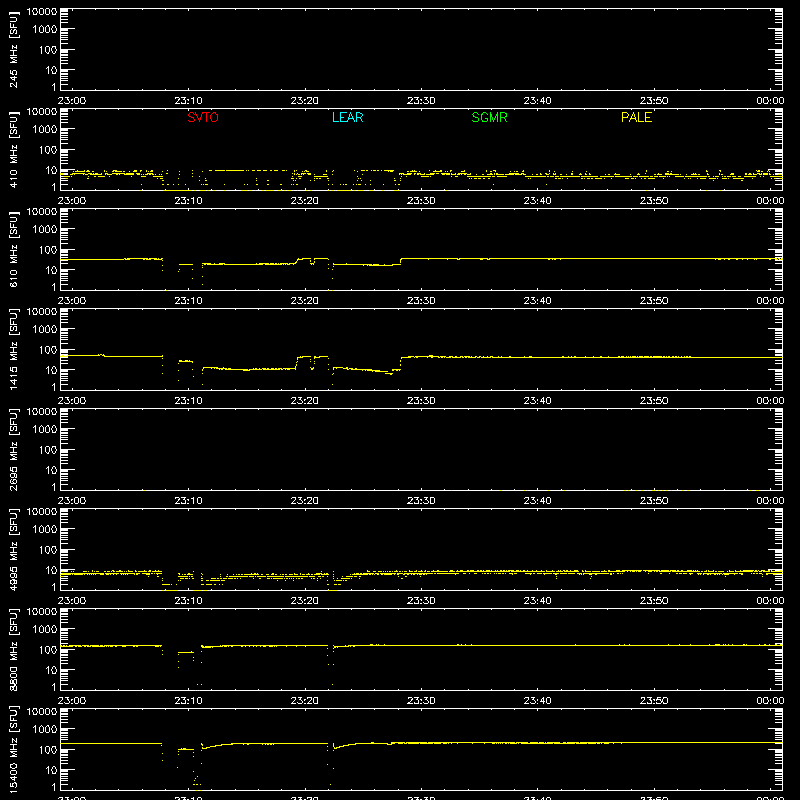Viewport: 800px width, 800px height.
Task: Click 23:20 time label below 610 MHz plot
Action: (305, 301)
